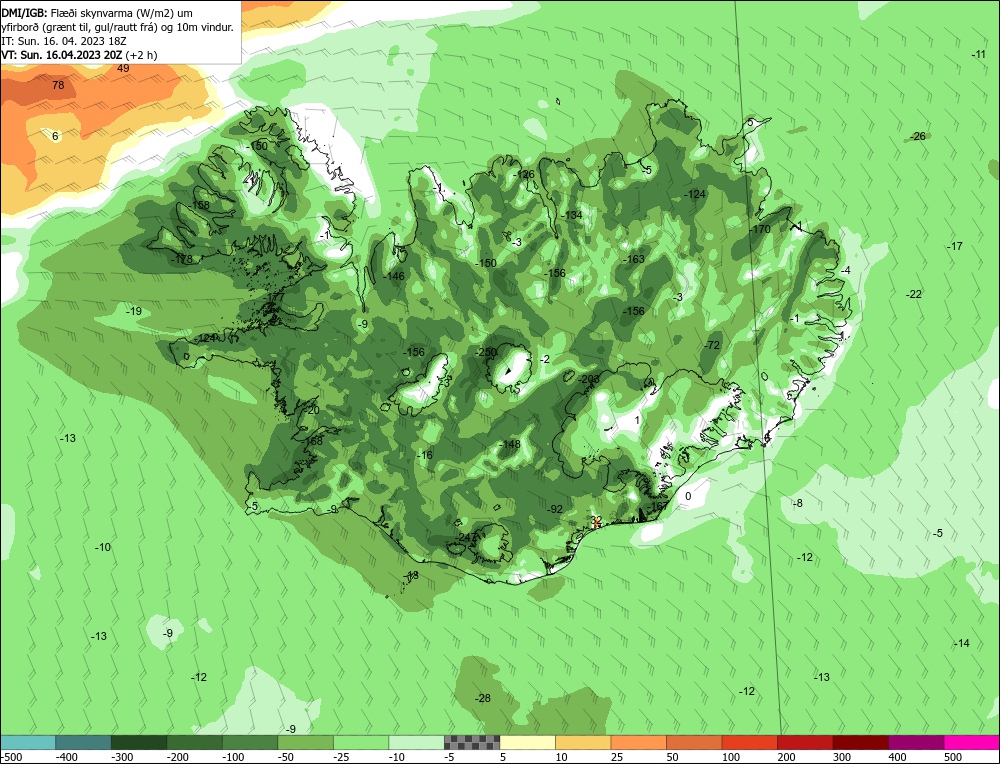Image resolution: width=1000 pixels, height=764 pixels.
Task: Click the '-126' value on the north coast
Action: click(x=524, y=174)
